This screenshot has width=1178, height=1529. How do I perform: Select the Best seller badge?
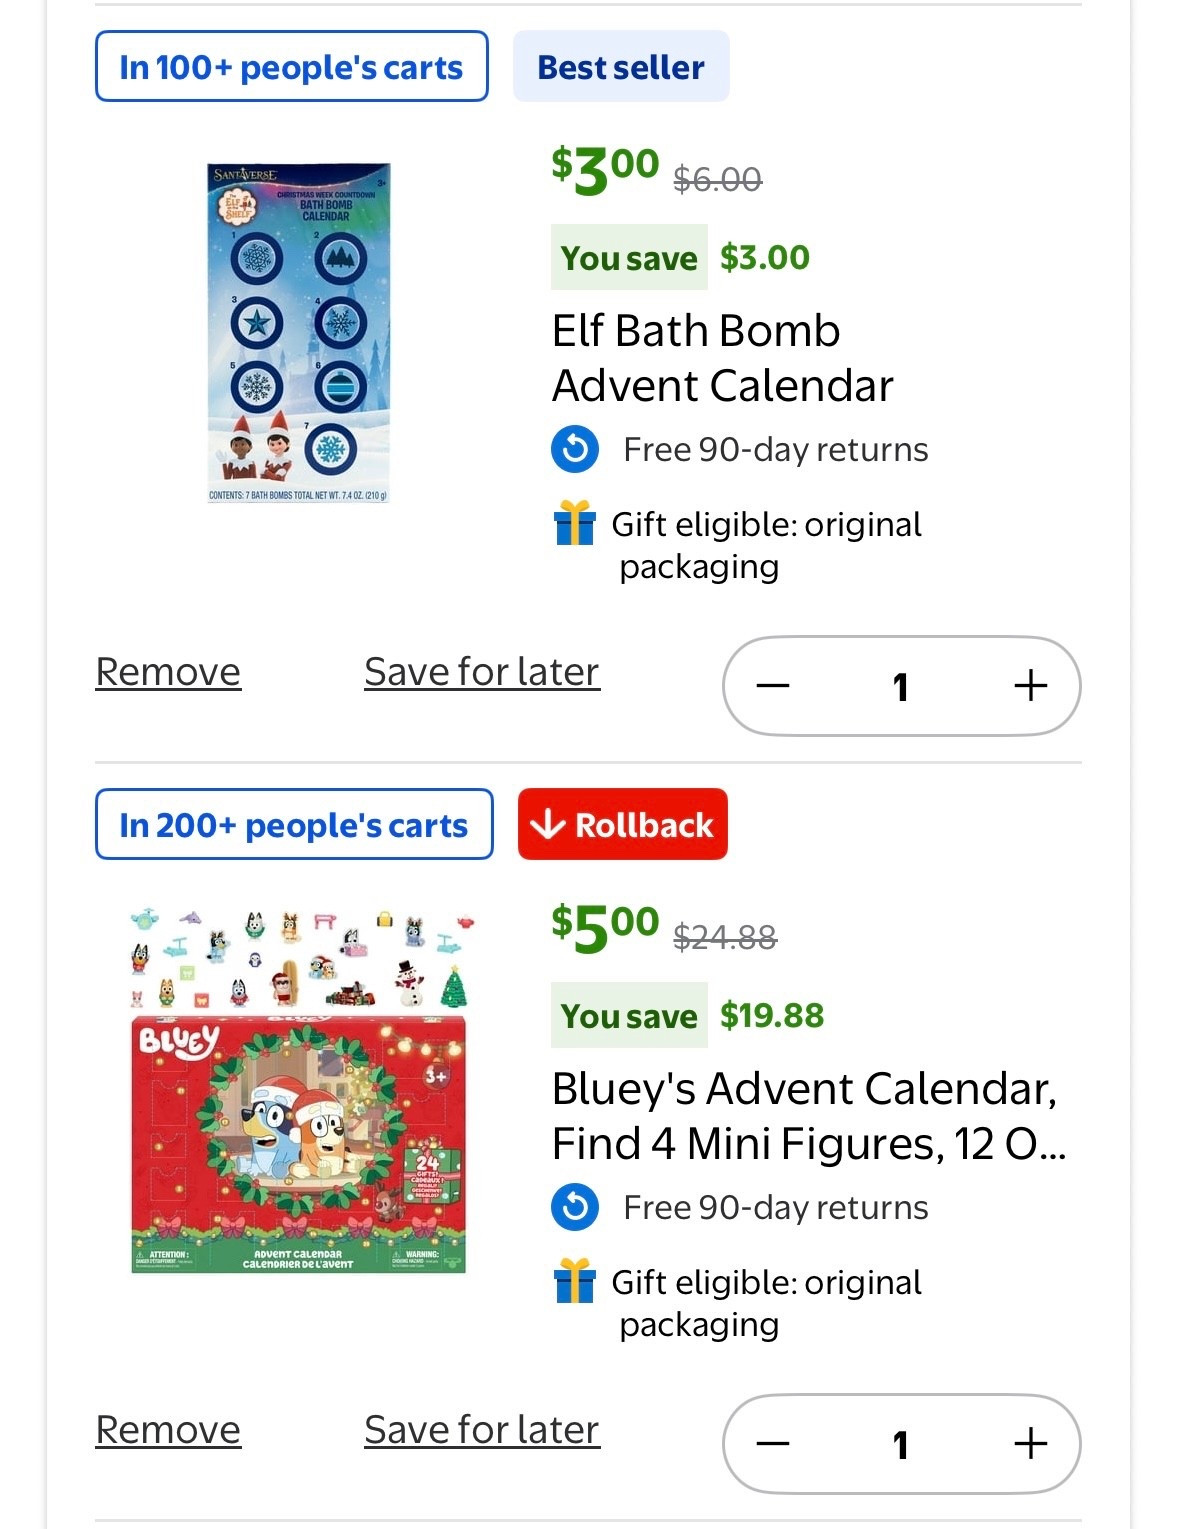click(x=620, y=66)
